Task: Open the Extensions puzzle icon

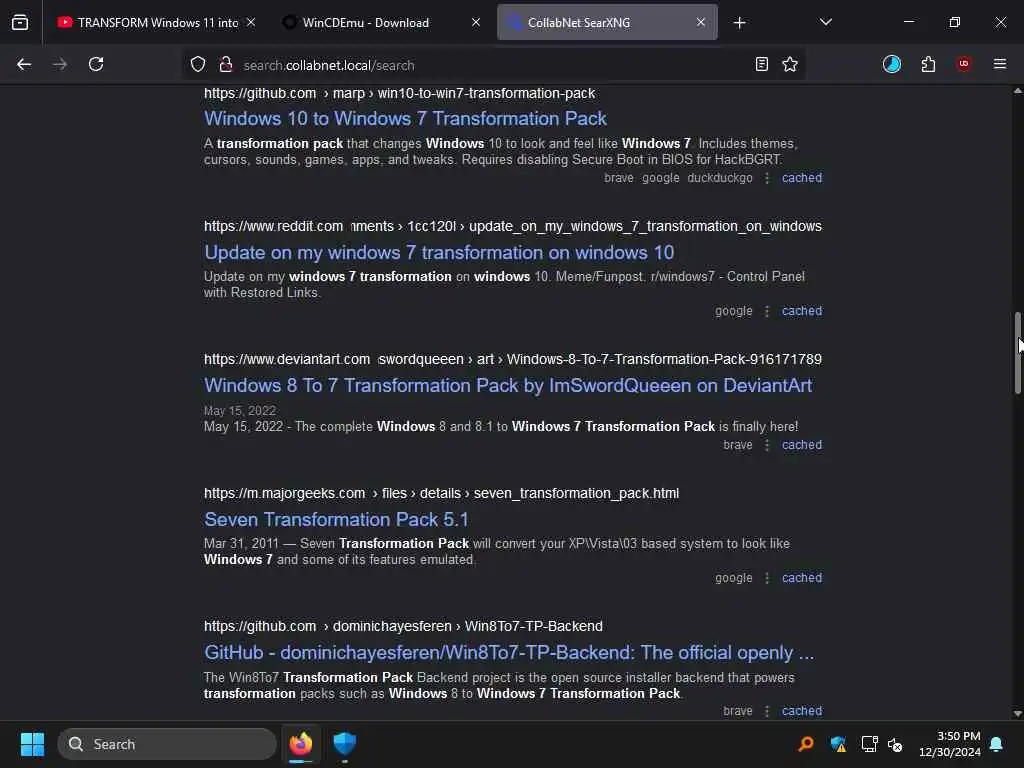Action: tap(928, 64)
